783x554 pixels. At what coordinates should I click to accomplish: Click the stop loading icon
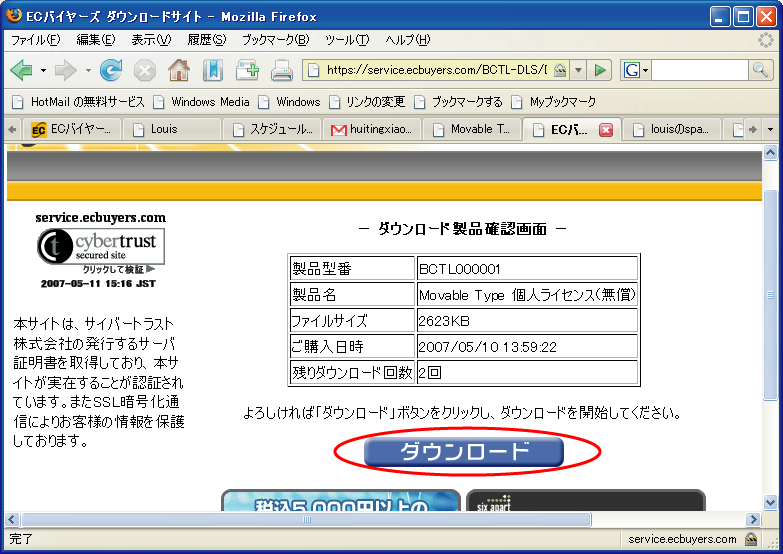(x=145, y=70)
